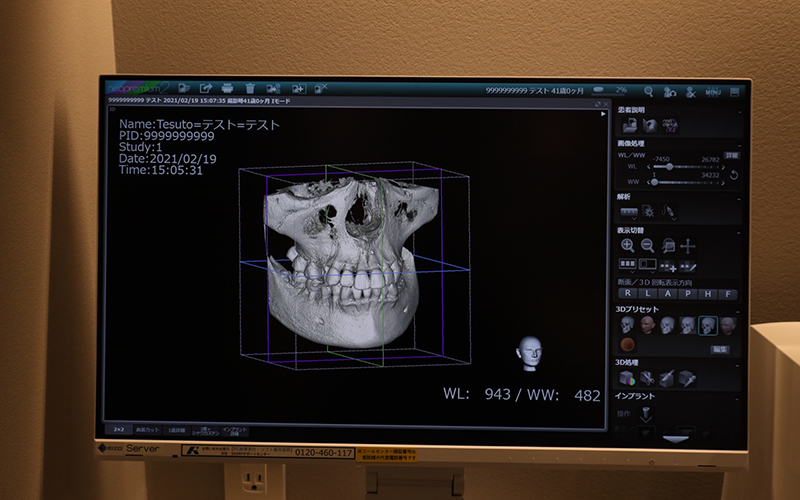Image resolution: width=800 pixels, height=500 pixels.
Task: Reset WL/WW with the circular arrow icon
Action: 734,175
